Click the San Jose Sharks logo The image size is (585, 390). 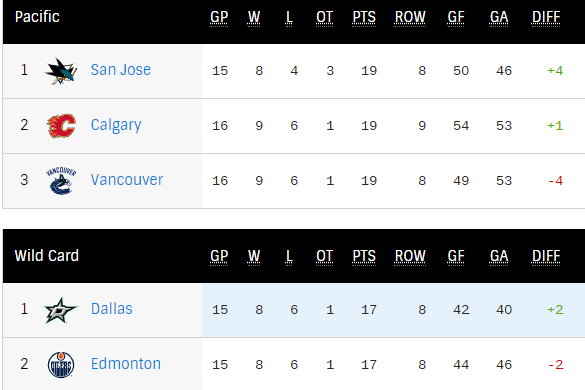tap(61, 71)
